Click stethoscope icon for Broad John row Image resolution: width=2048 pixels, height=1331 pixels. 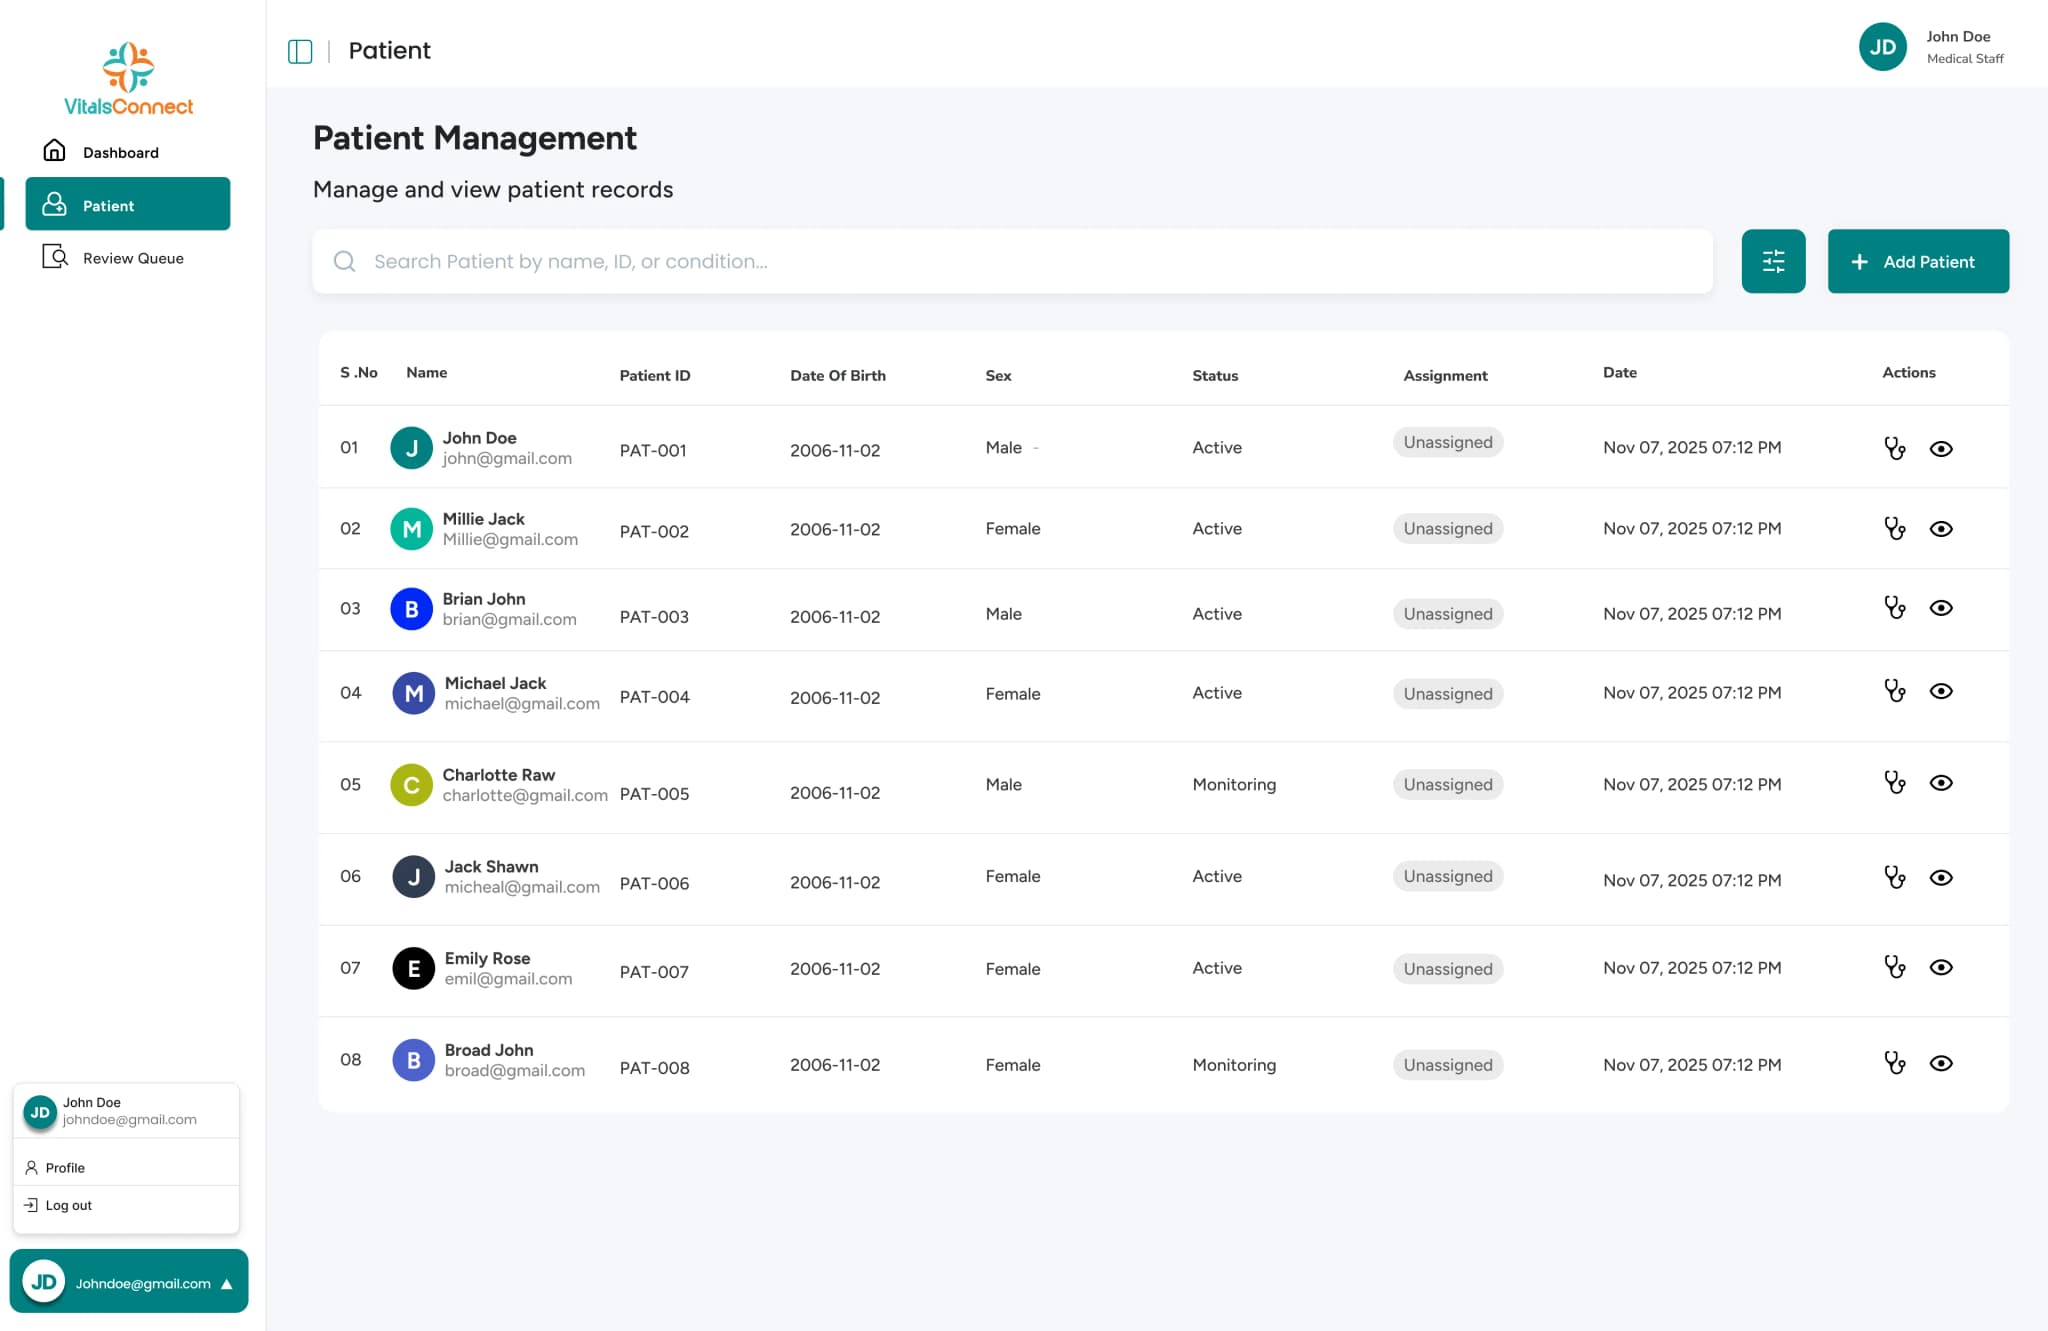click(x=1894, y=1062)
